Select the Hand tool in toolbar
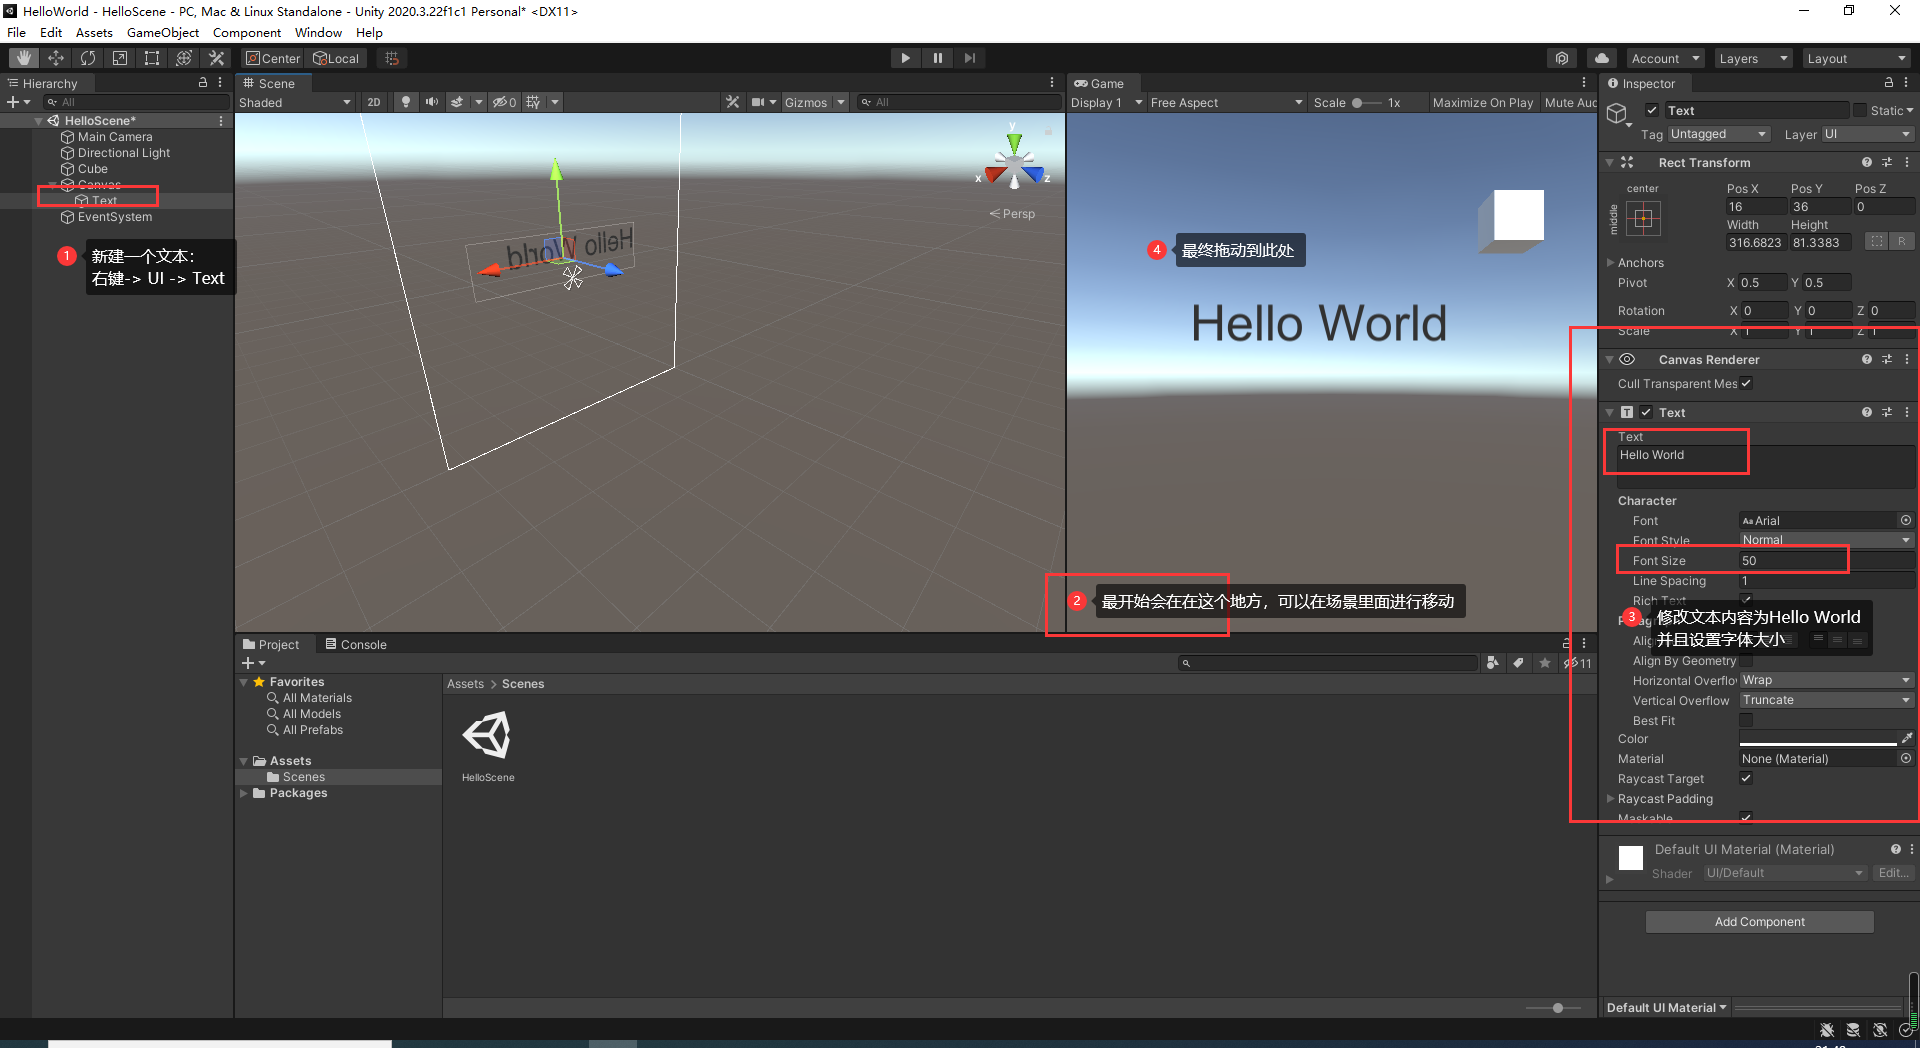 click(24, 58)
